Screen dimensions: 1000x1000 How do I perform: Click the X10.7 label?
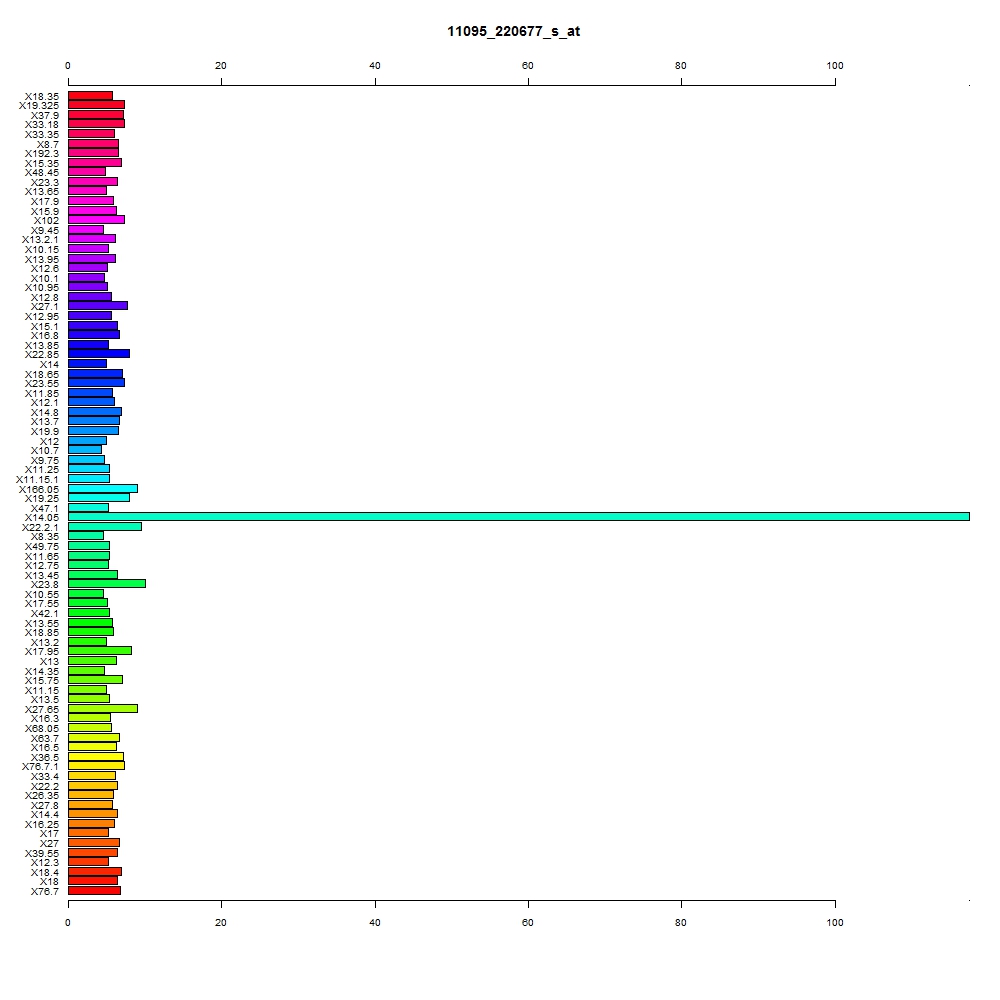(45, 450)
